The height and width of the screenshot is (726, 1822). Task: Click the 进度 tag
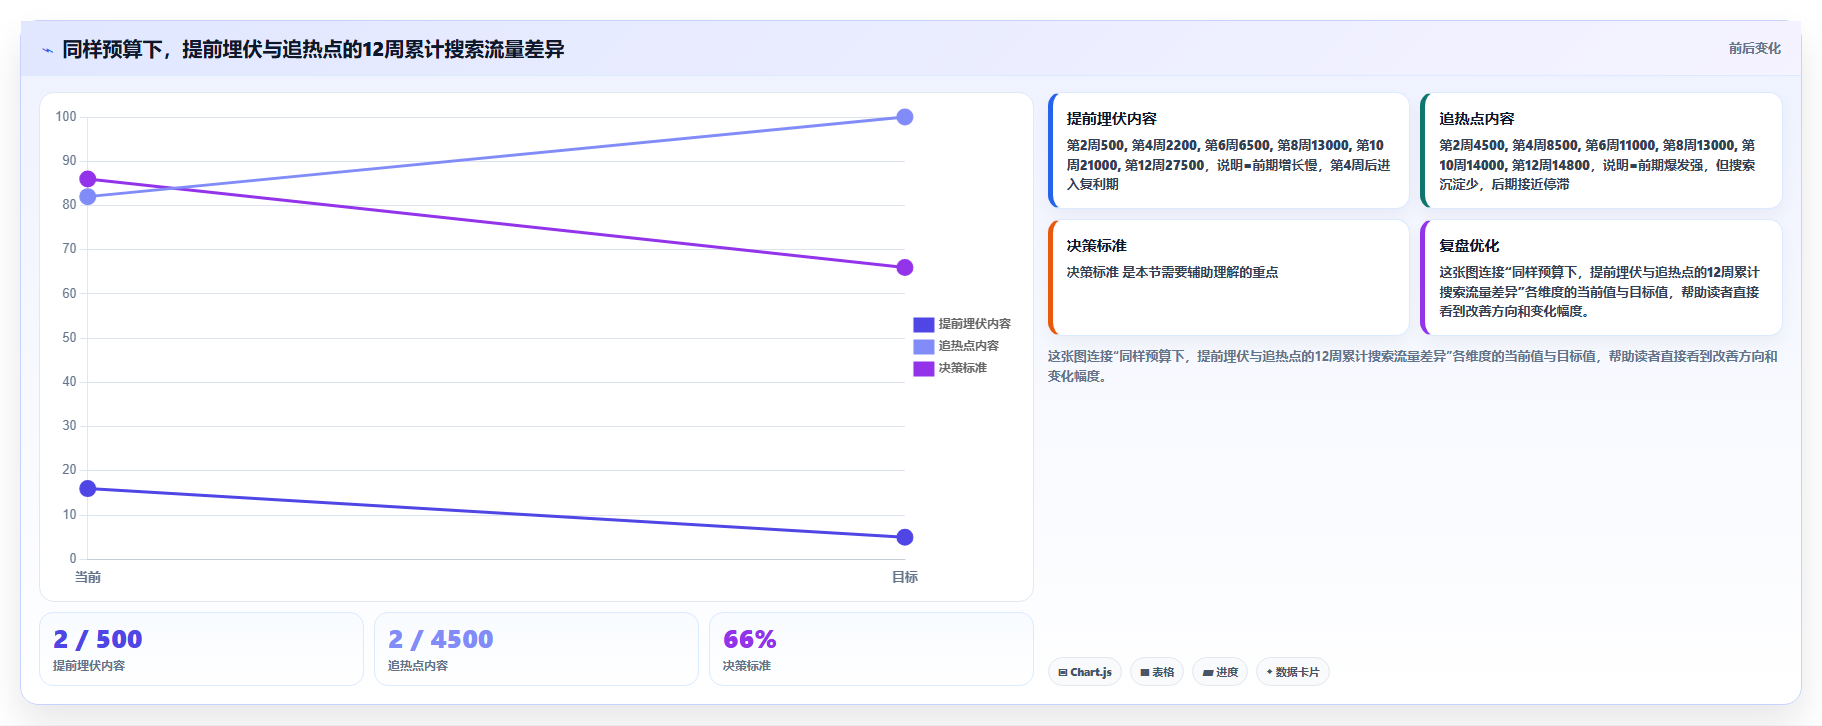coord(1220,672)
